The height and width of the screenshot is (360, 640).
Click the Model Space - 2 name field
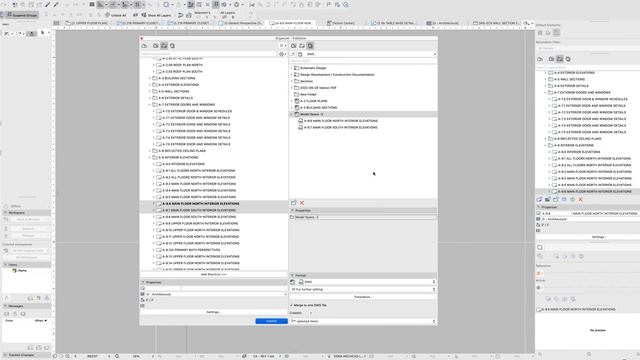pyautogui.click(x=365, y=217)
